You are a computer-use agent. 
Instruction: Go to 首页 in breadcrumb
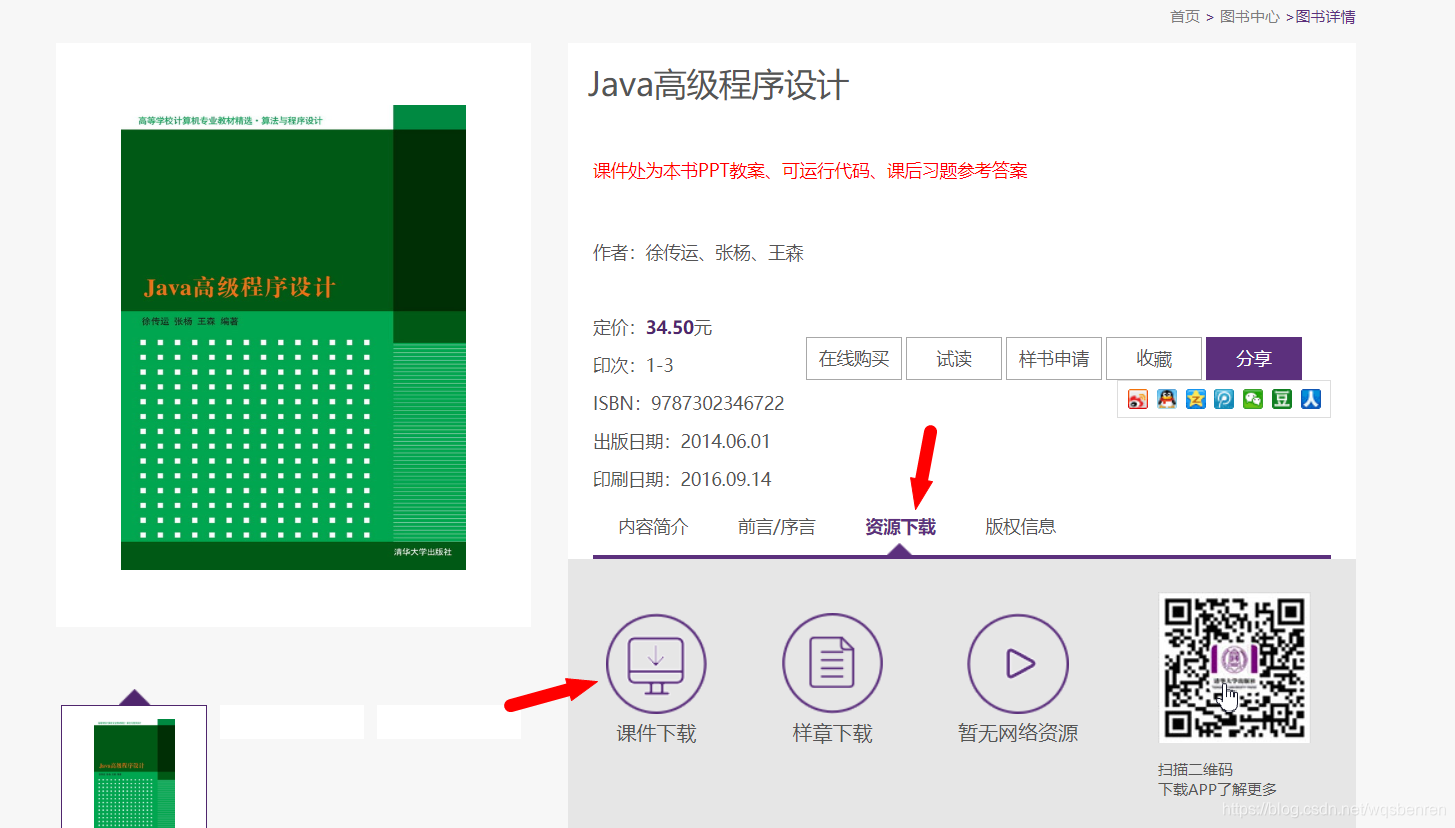[x=1185, y=16]
